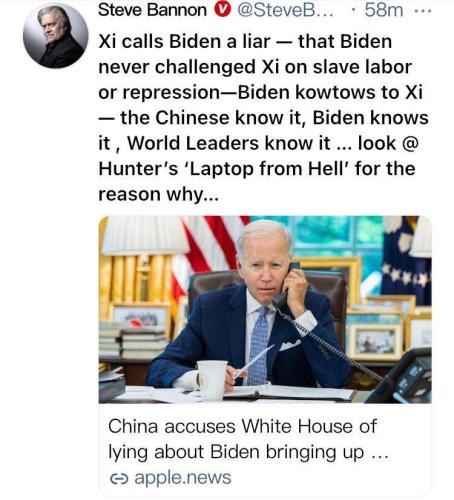The width and height of the screenshot is (454, 500).
Task: Click the opening line "Xi calls Biden a liar"
Action: tap(184, 42)
